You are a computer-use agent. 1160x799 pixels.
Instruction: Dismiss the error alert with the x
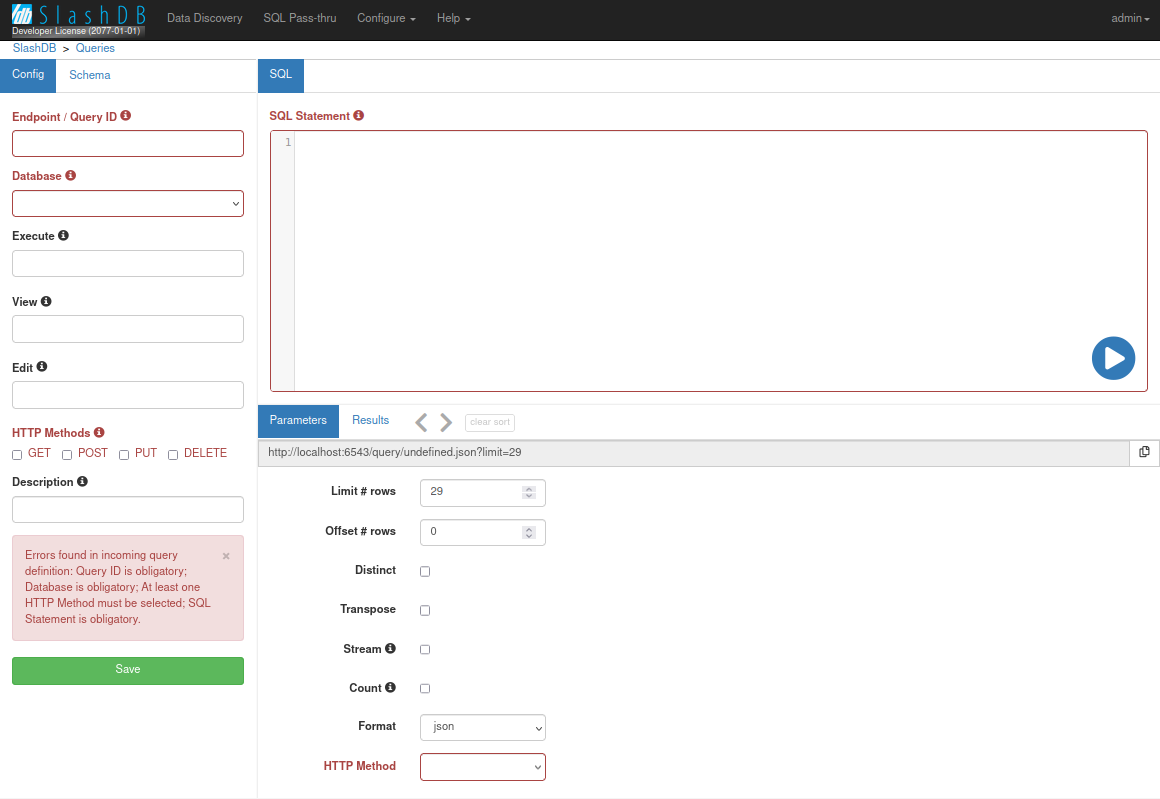(226, 556)
